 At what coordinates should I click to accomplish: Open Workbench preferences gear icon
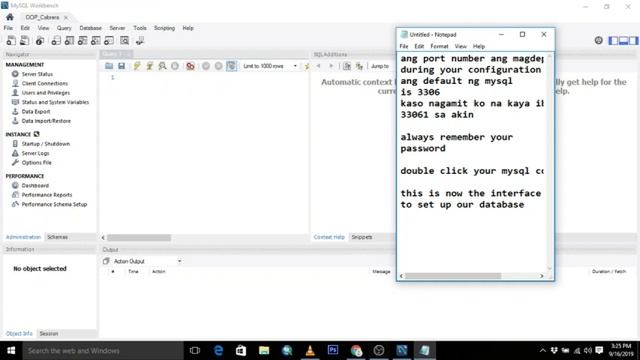(x=598, y=40)
